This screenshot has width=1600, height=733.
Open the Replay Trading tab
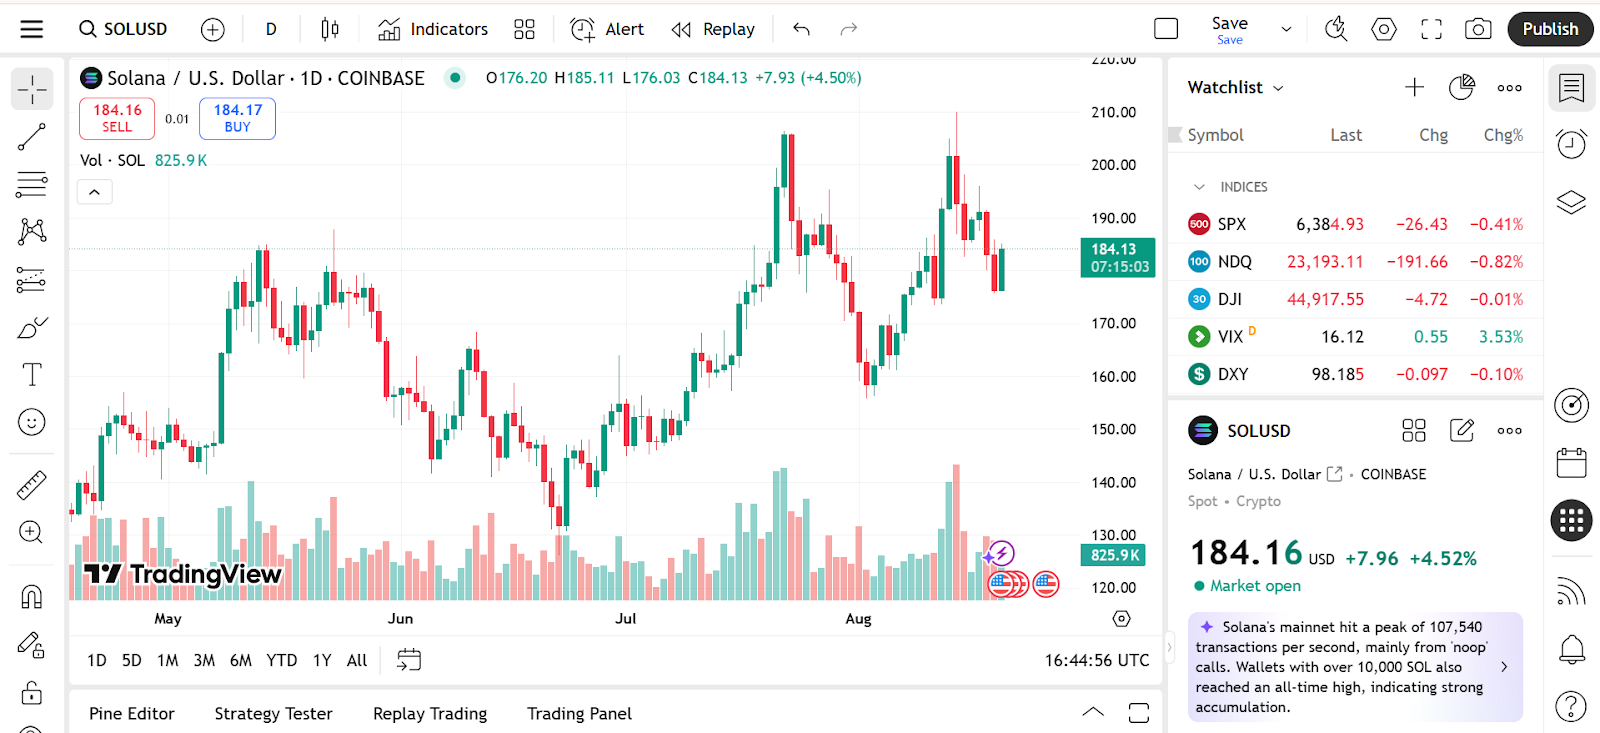(x=430, y=713)
